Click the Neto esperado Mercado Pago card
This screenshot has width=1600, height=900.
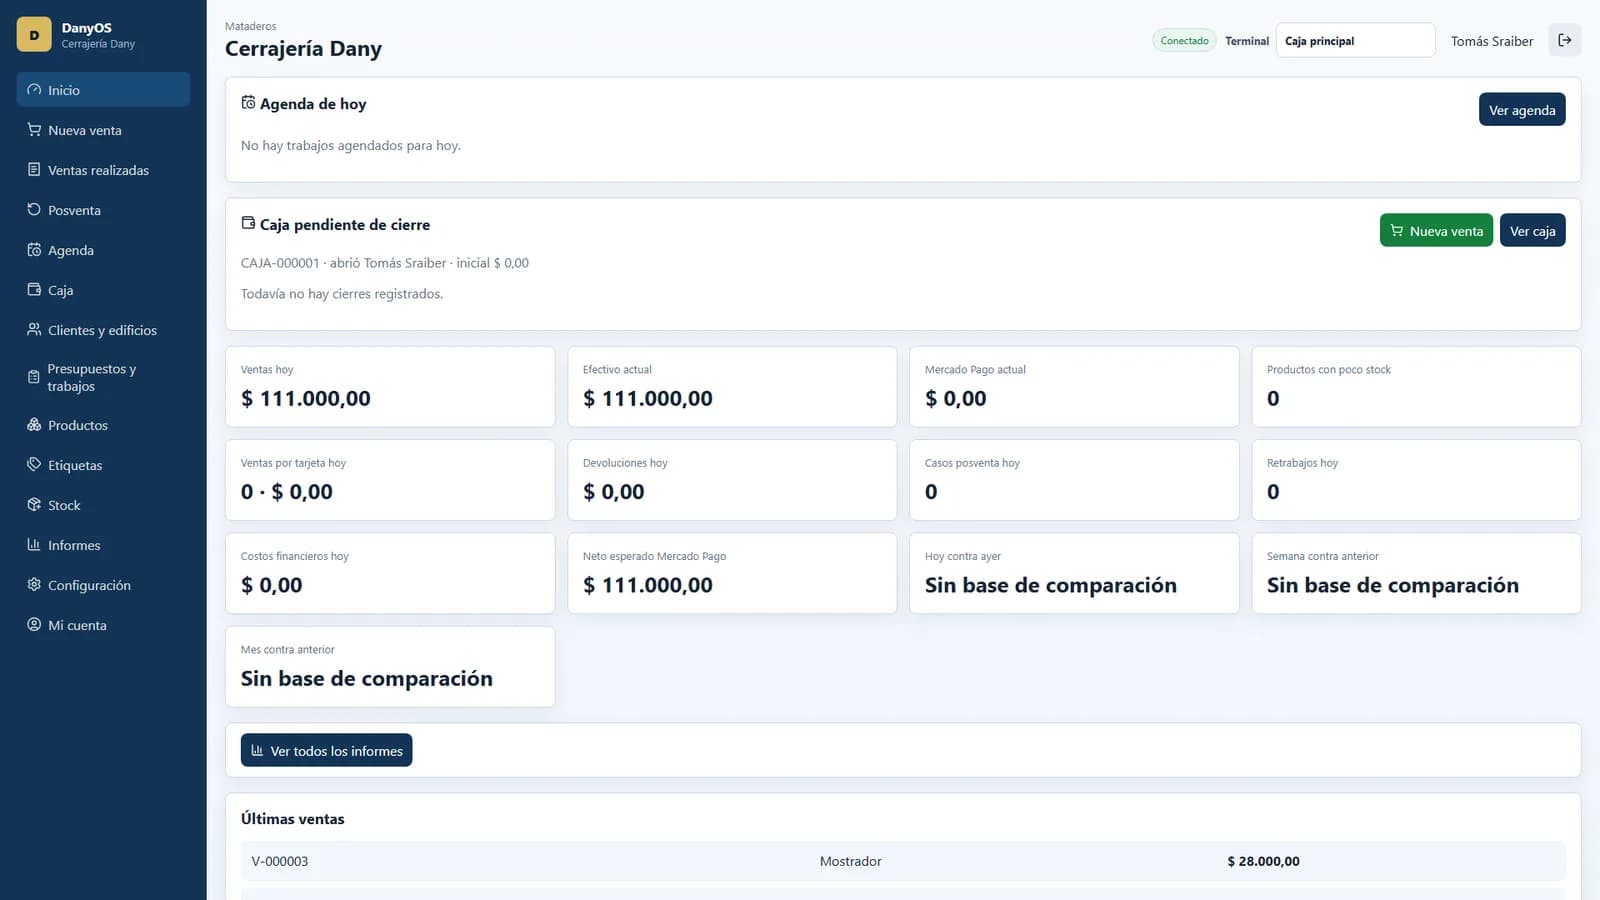tap(732, 573)
